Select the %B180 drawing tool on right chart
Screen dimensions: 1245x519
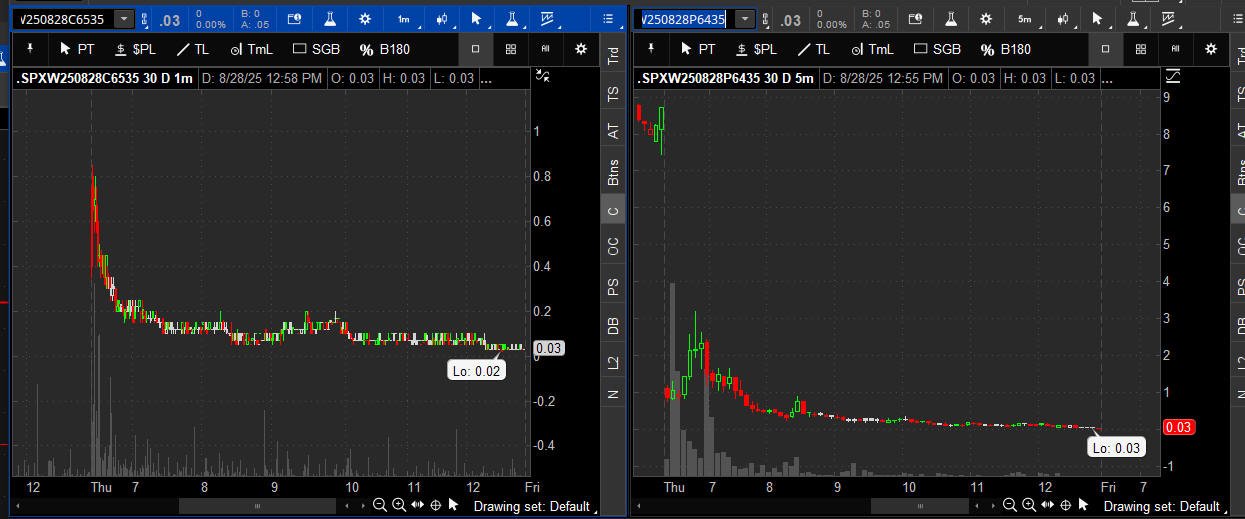click(x=1005, y=49)
